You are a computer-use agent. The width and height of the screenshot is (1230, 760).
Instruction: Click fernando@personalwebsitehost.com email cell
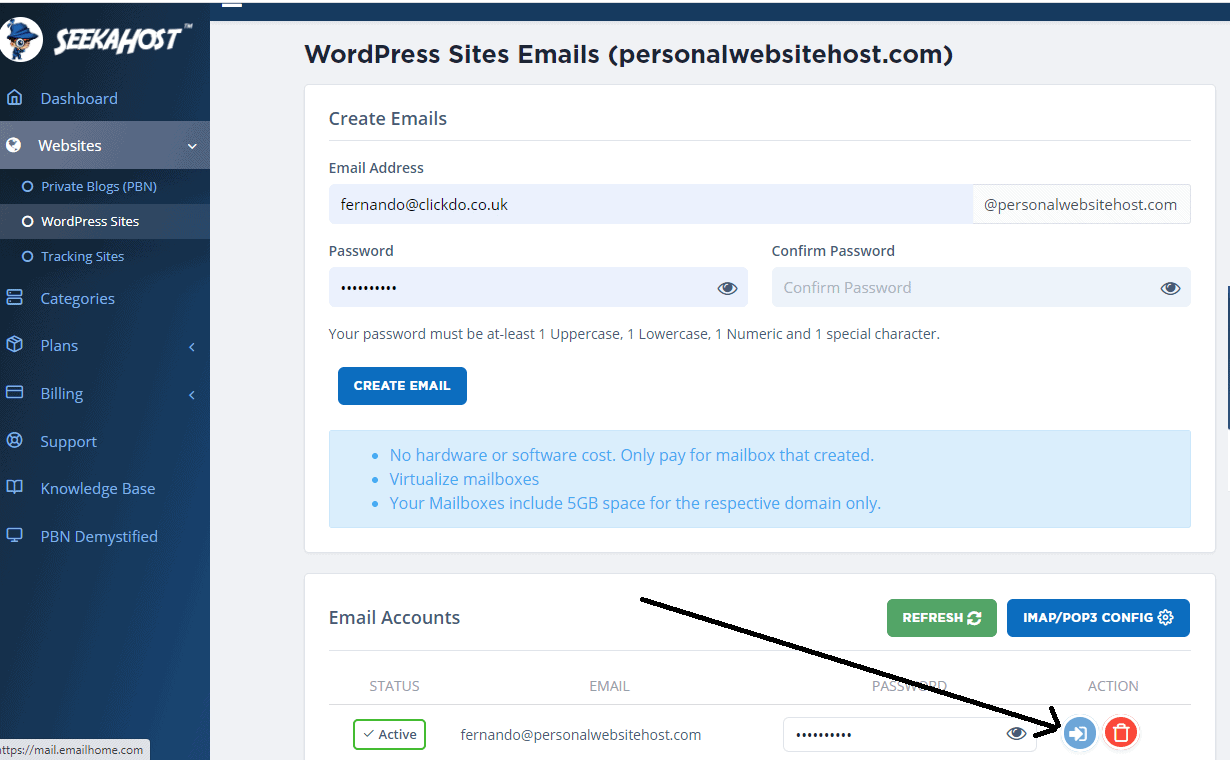[581, 734]
